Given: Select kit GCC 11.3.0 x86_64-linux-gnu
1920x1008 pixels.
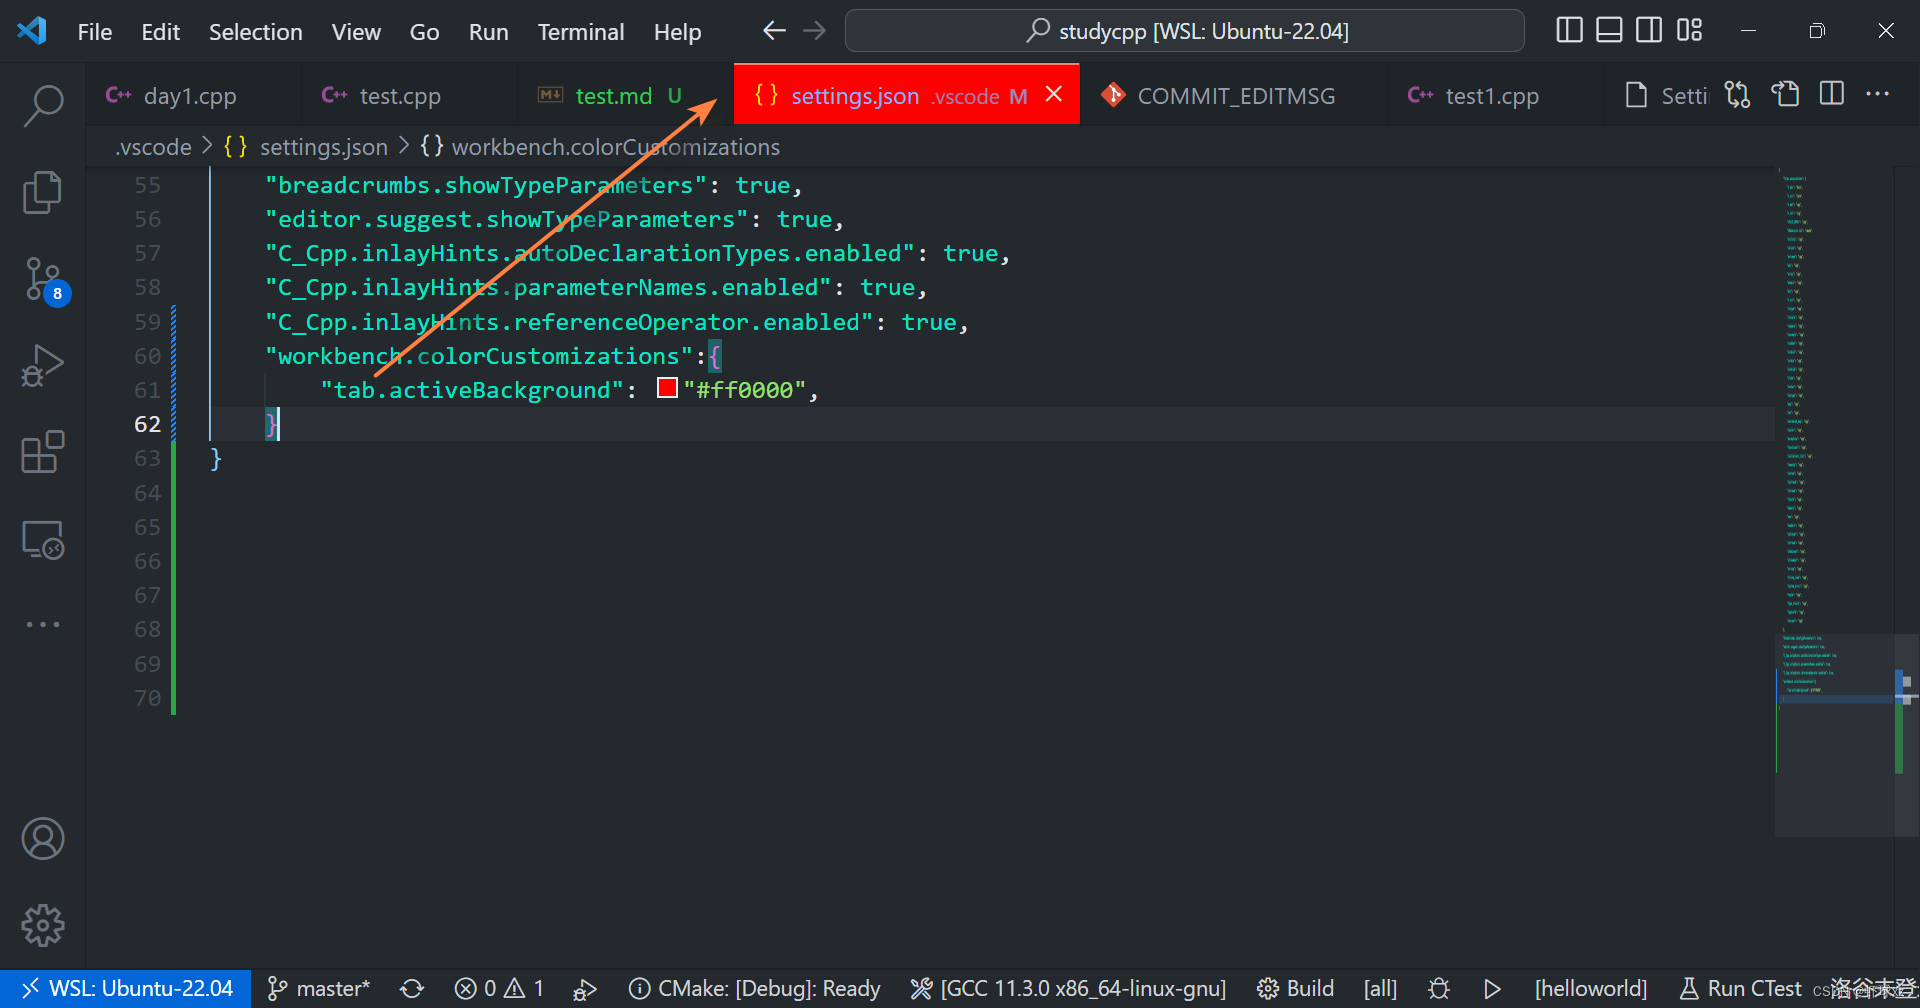Looking at the screenshot, I should pos(1067,988).
